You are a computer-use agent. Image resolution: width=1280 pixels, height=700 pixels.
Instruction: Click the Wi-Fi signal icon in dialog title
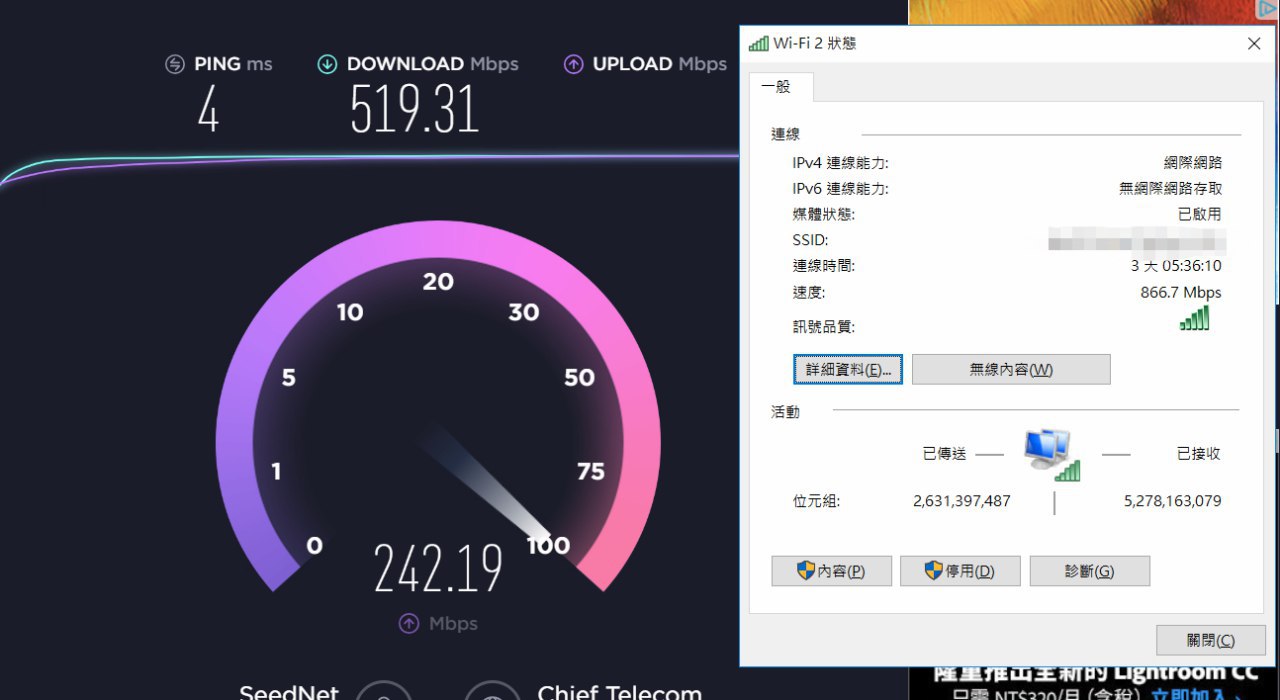click(x=759, y=43)
